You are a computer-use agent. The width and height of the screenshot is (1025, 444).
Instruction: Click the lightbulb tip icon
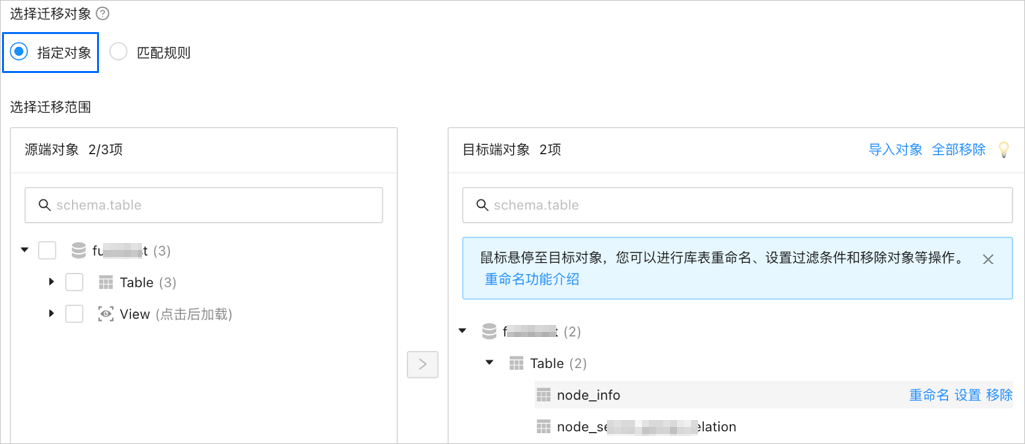click(1004, 150)
